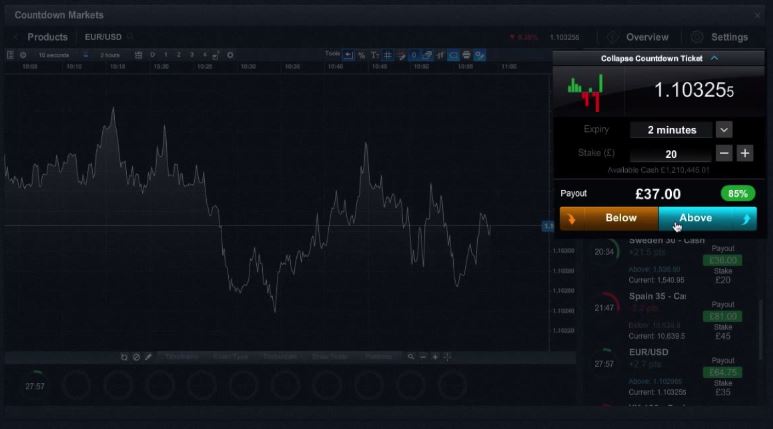The image size is (773, 429).
Task: Click the magnifier zoom icon below chart
Action: coord(410,356)
